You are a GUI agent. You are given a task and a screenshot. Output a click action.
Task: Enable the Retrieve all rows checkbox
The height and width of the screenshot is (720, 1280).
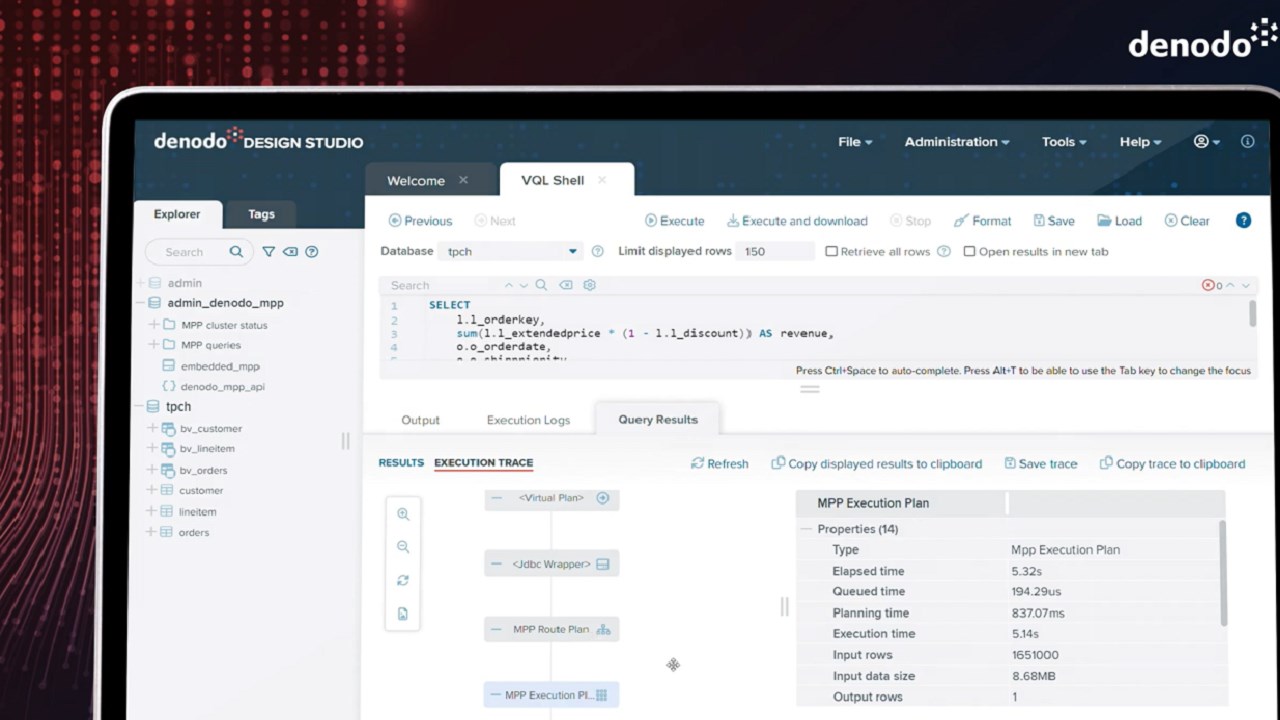831,252
